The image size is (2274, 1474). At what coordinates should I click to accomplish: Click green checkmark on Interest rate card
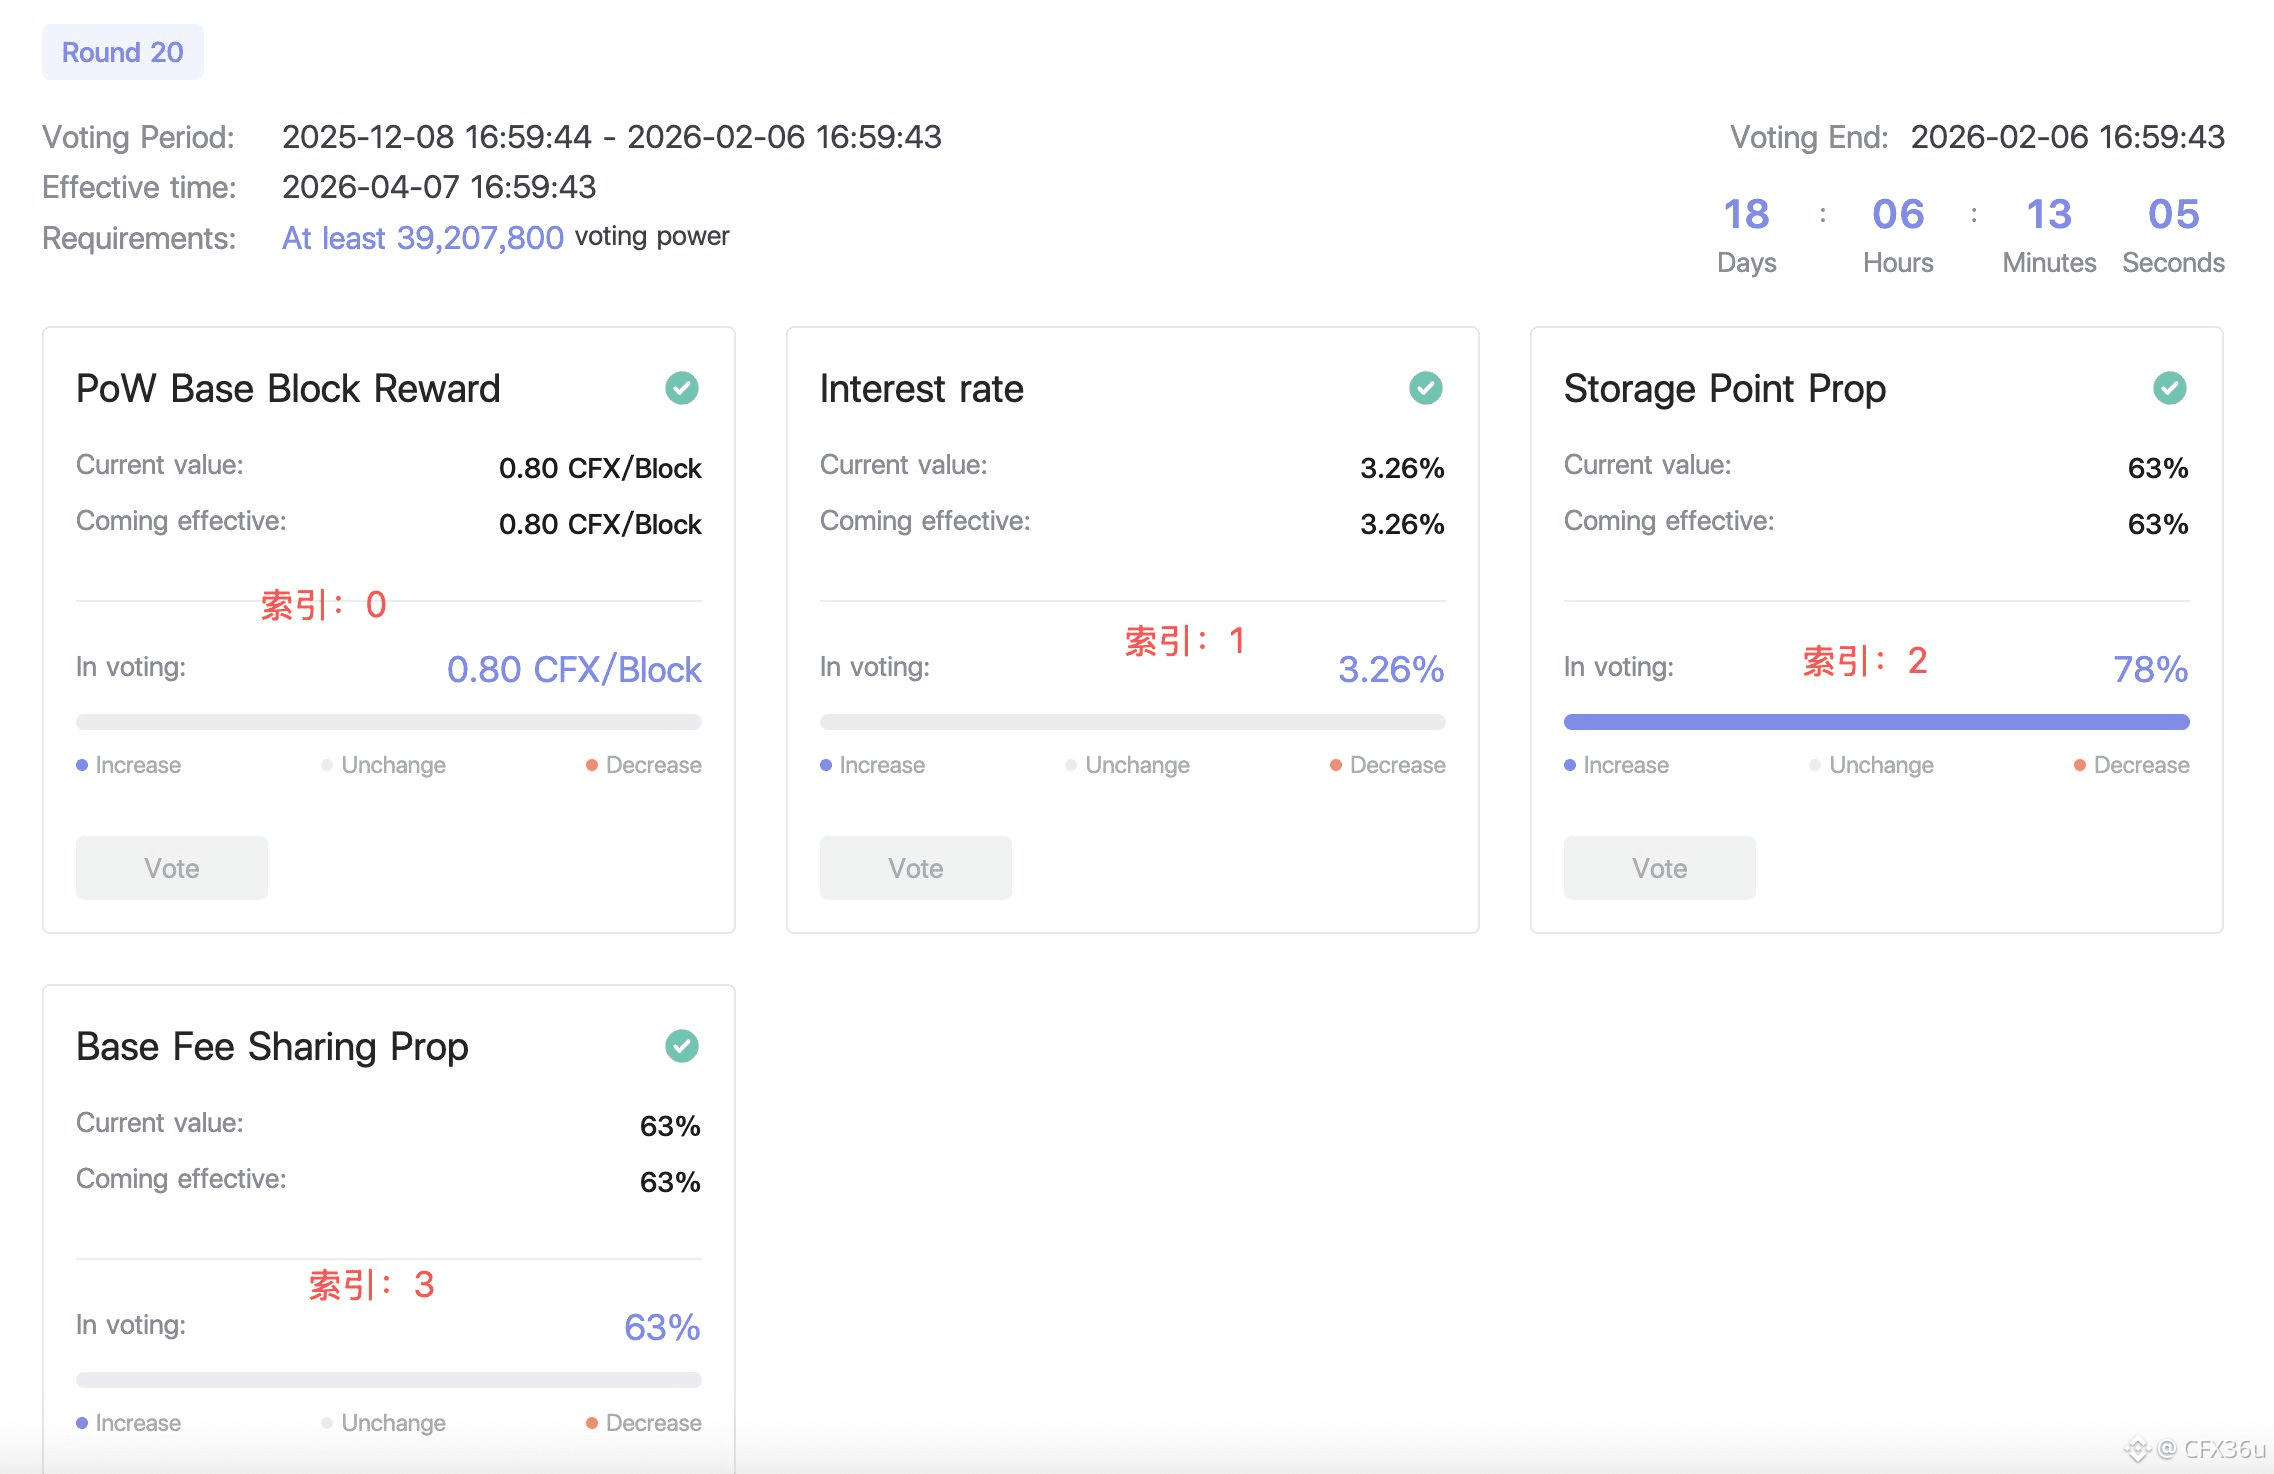(1425, 388)
